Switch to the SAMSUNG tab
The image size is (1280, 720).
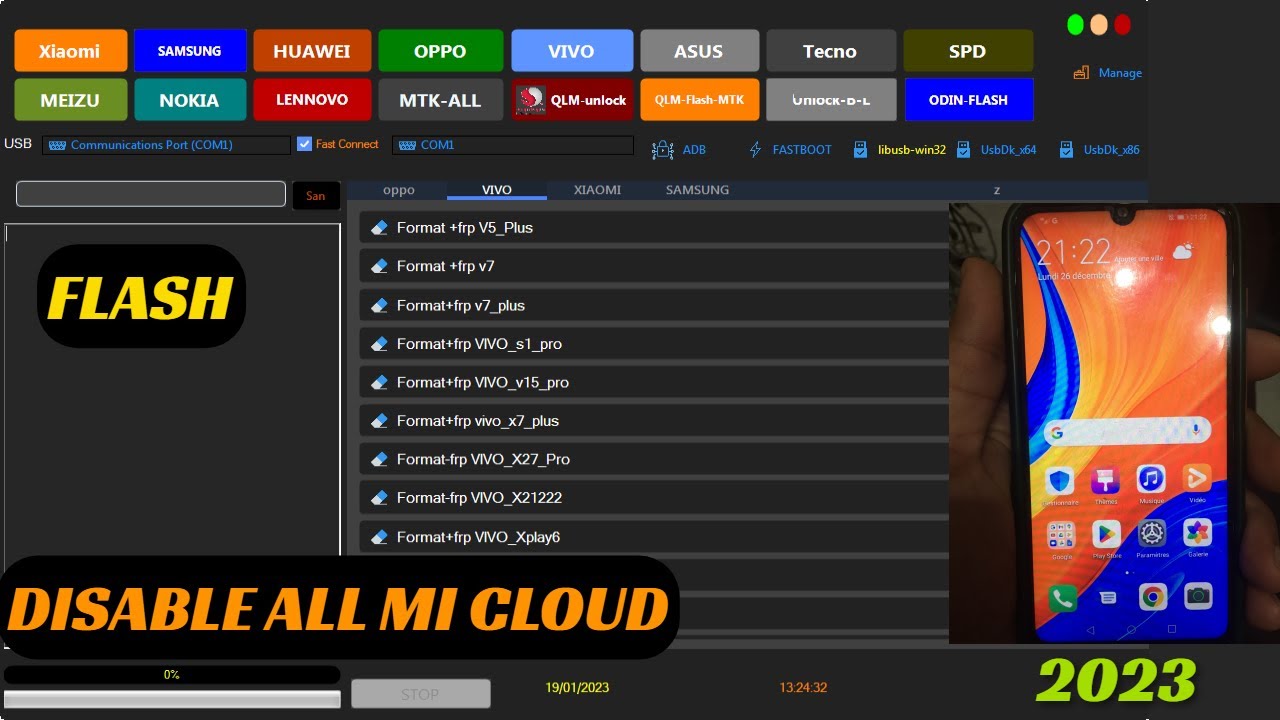[697, 190]
